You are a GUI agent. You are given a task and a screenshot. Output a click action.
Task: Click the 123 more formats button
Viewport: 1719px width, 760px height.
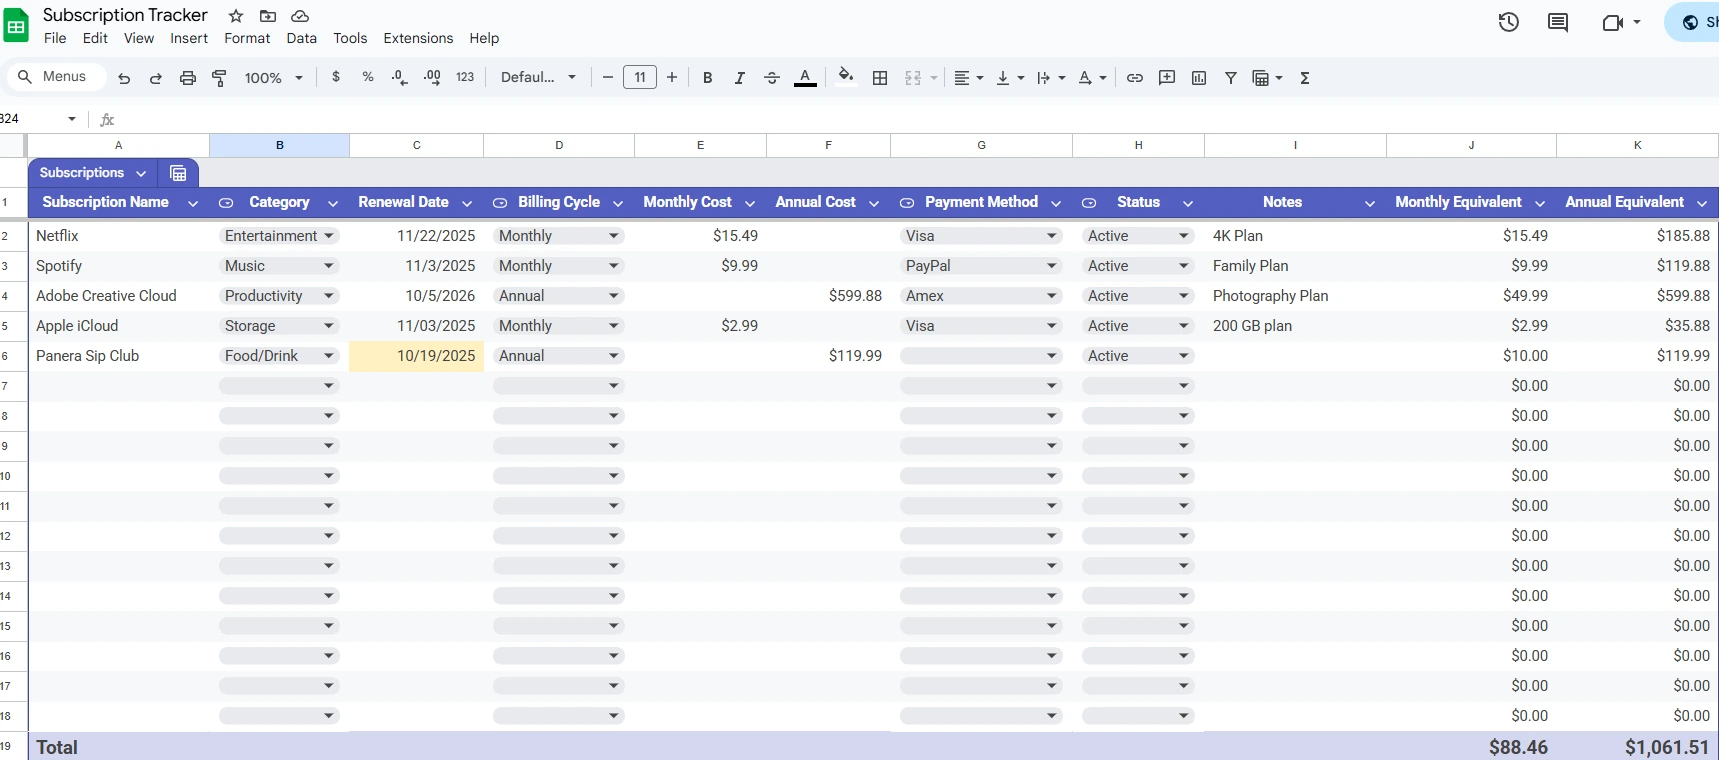coord(465,77)
